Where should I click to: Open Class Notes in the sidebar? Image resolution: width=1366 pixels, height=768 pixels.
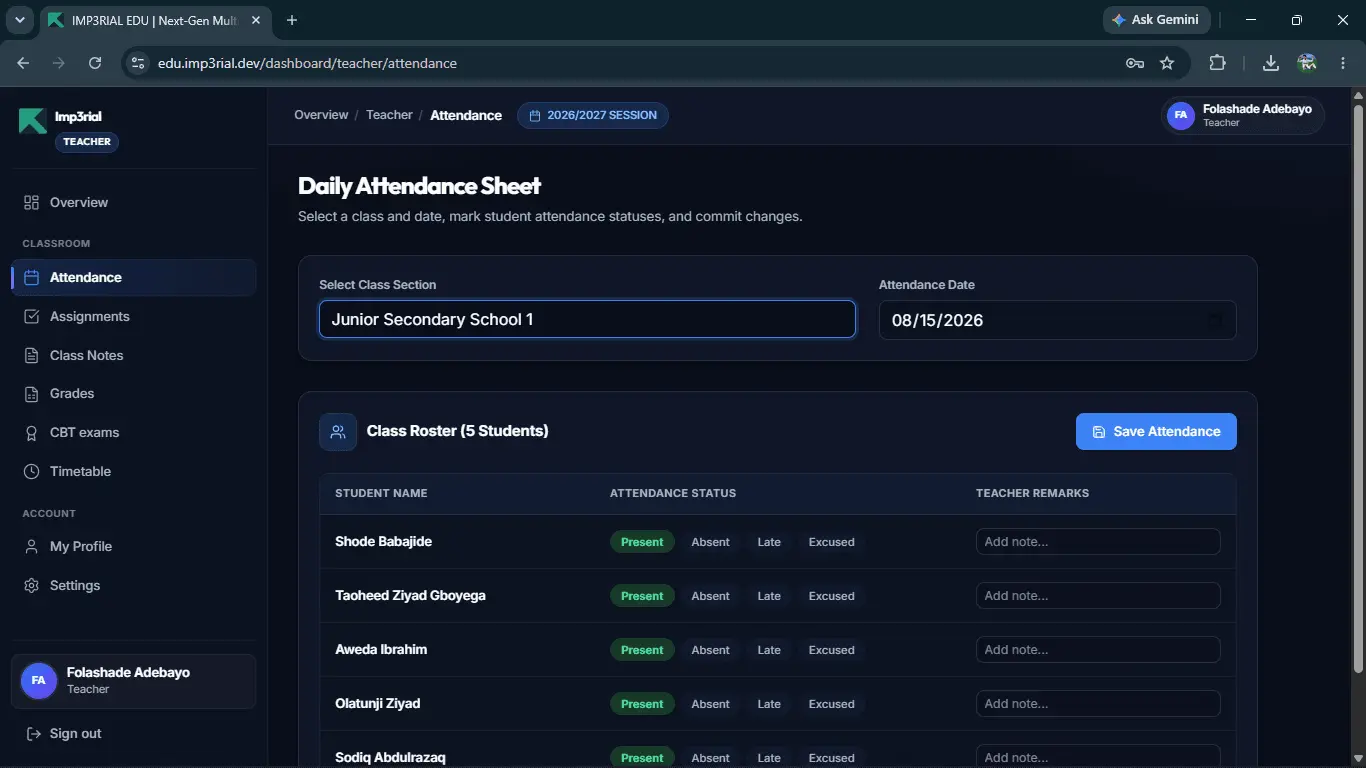[x=134, y=356]
